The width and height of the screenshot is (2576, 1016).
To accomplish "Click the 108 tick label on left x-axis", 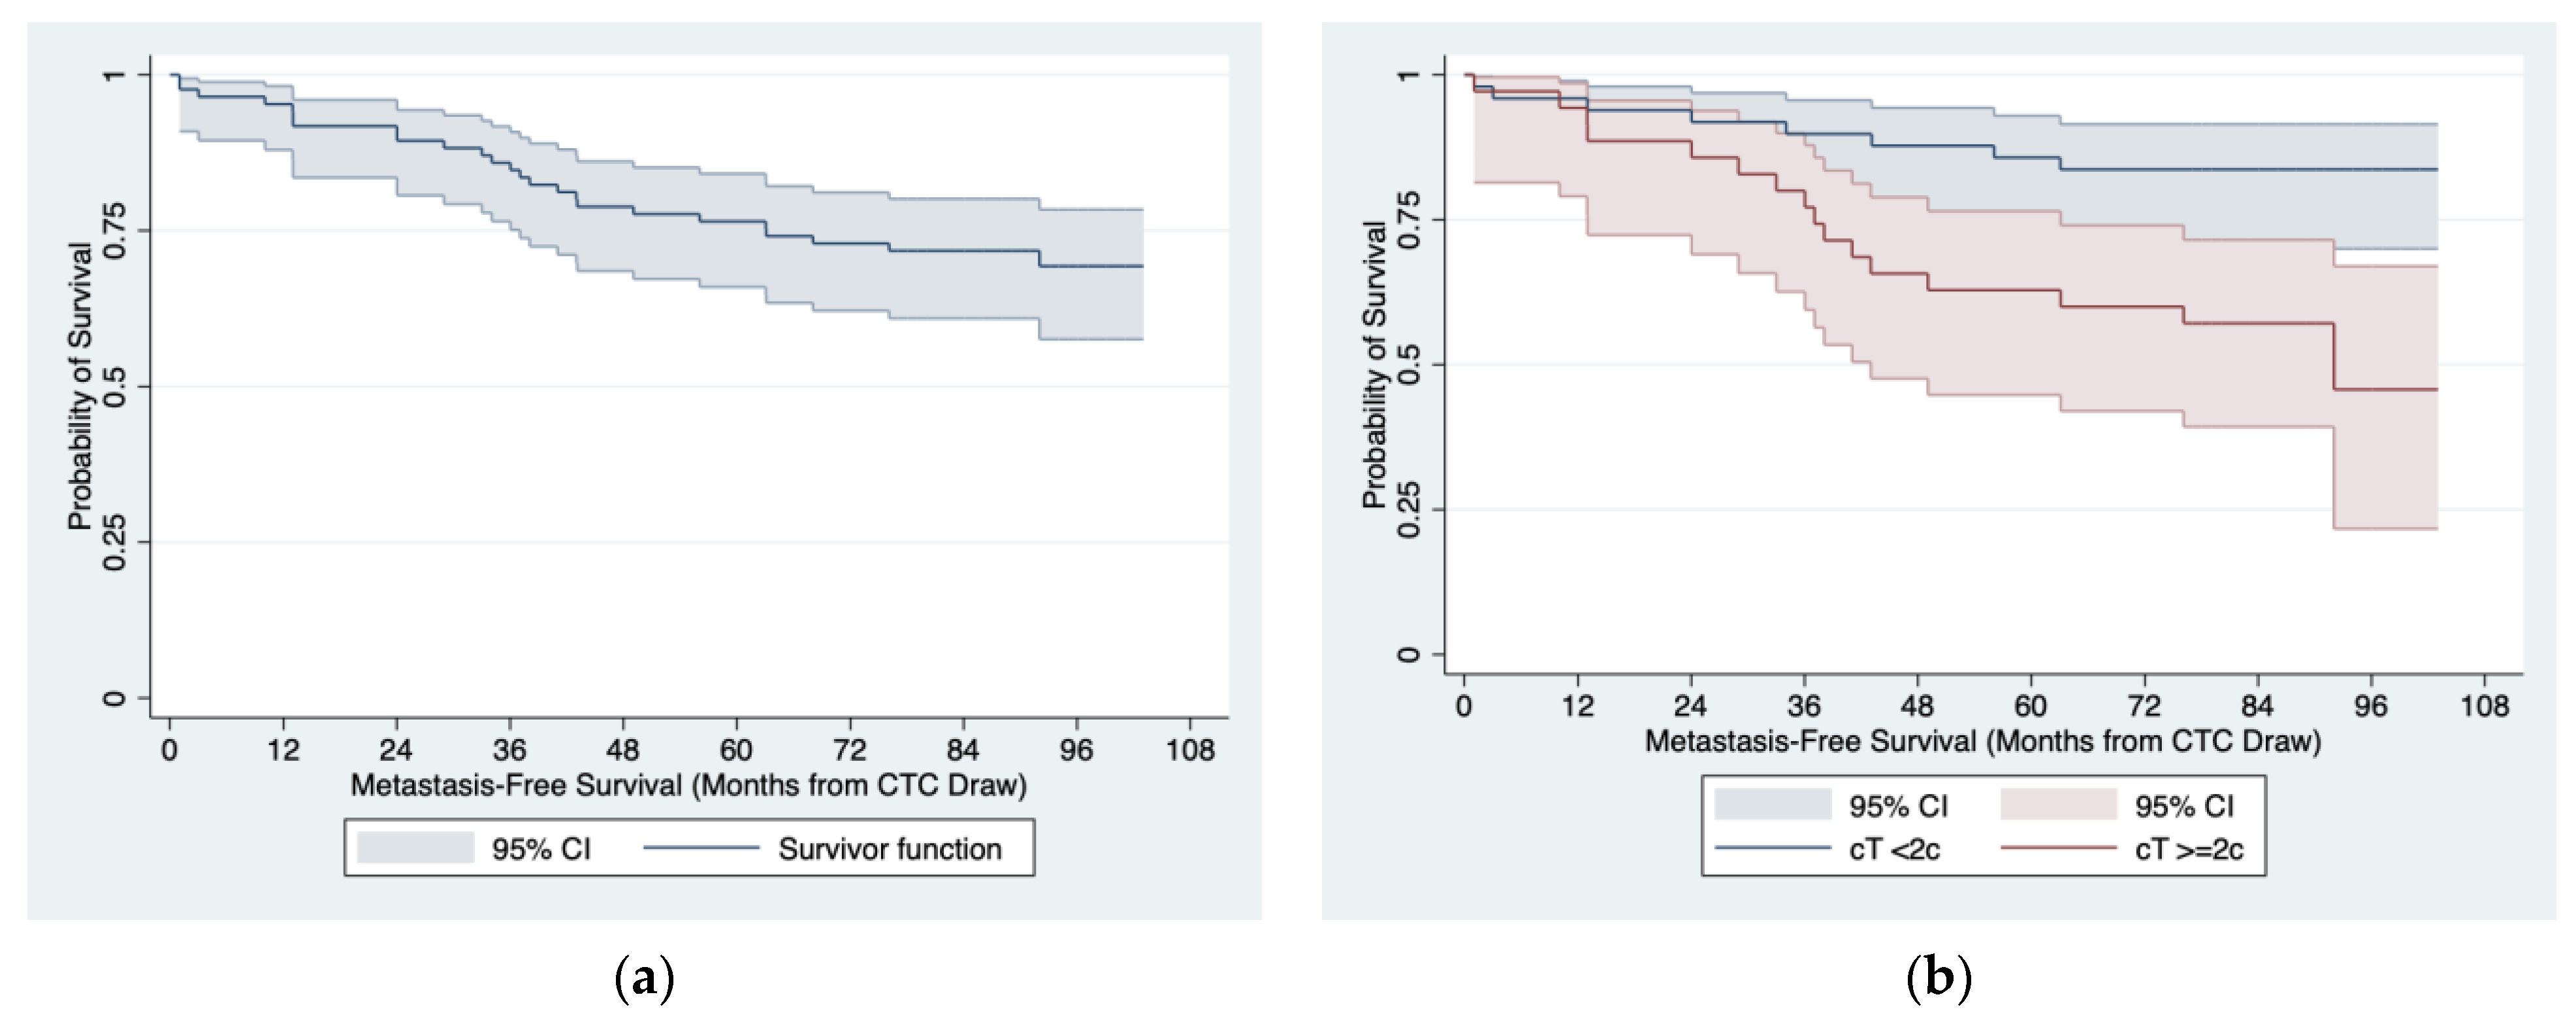I will tap(1189, 750).
